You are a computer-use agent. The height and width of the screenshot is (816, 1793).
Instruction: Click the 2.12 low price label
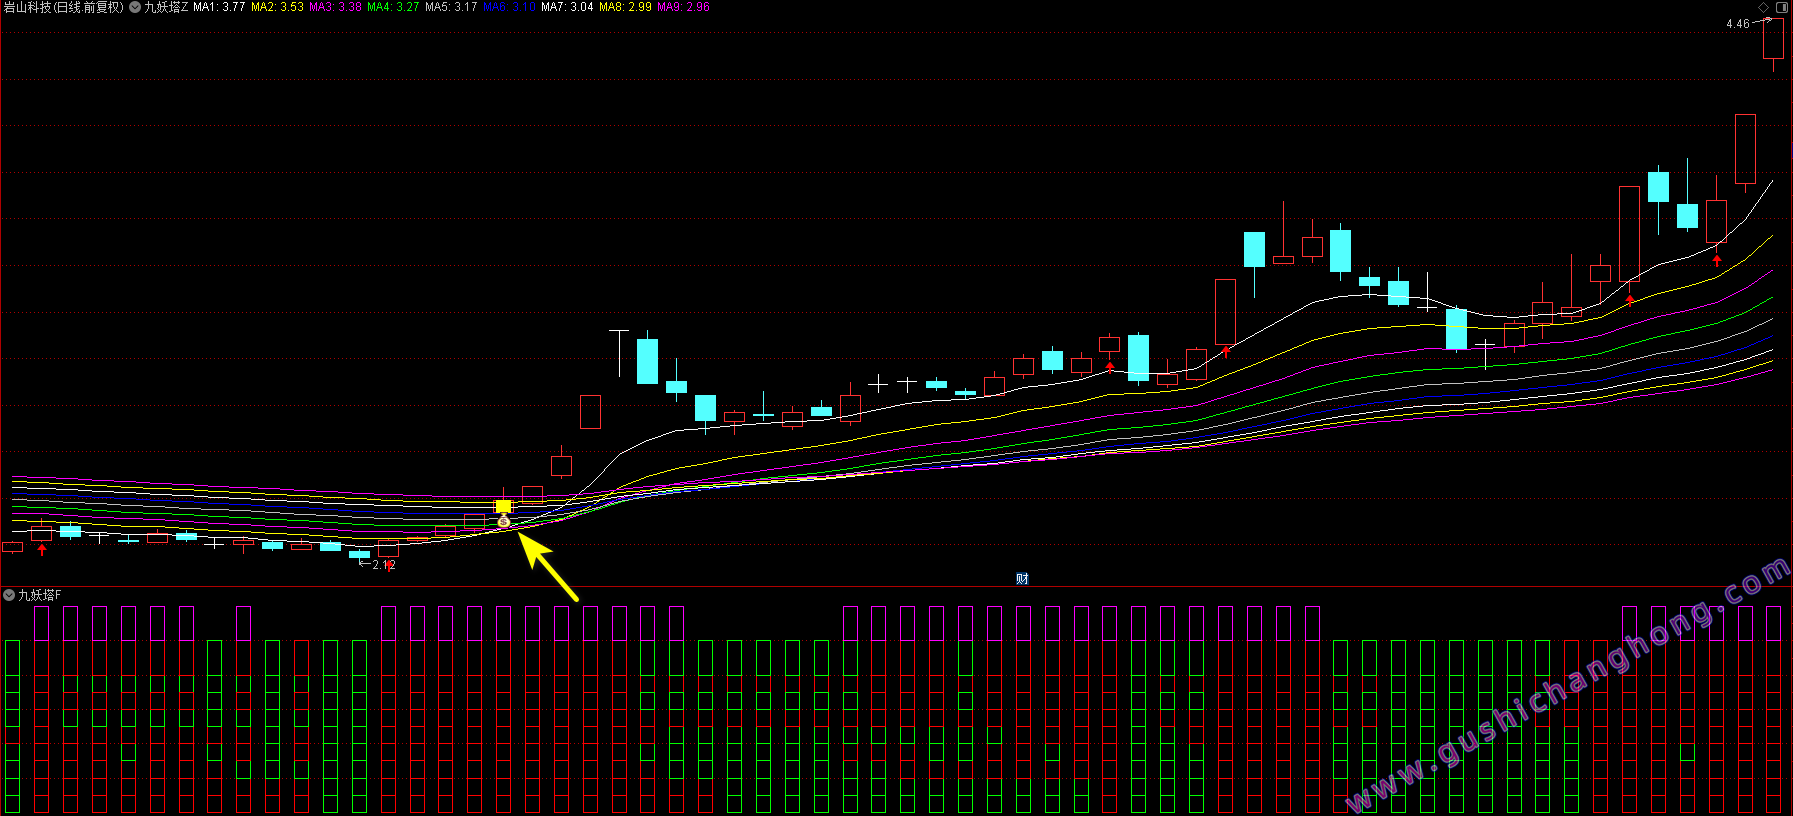(384, 565)
